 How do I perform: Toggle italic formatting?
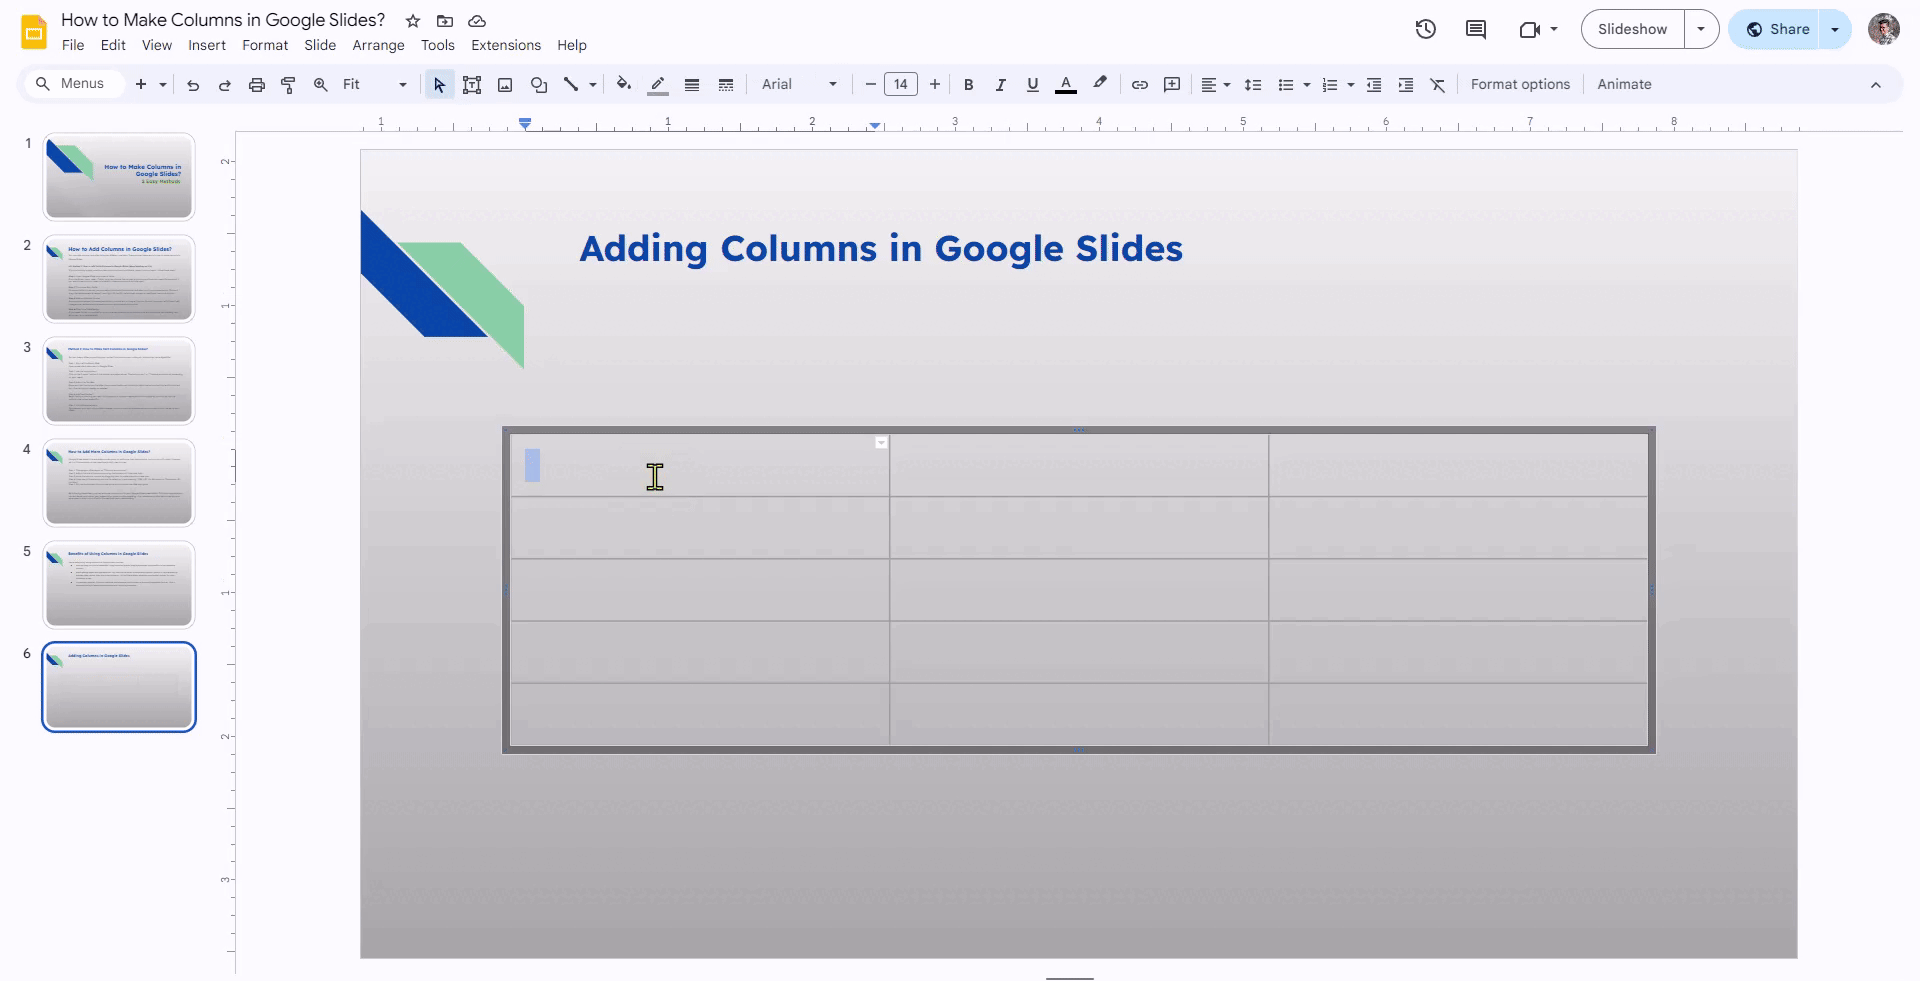1000,85
